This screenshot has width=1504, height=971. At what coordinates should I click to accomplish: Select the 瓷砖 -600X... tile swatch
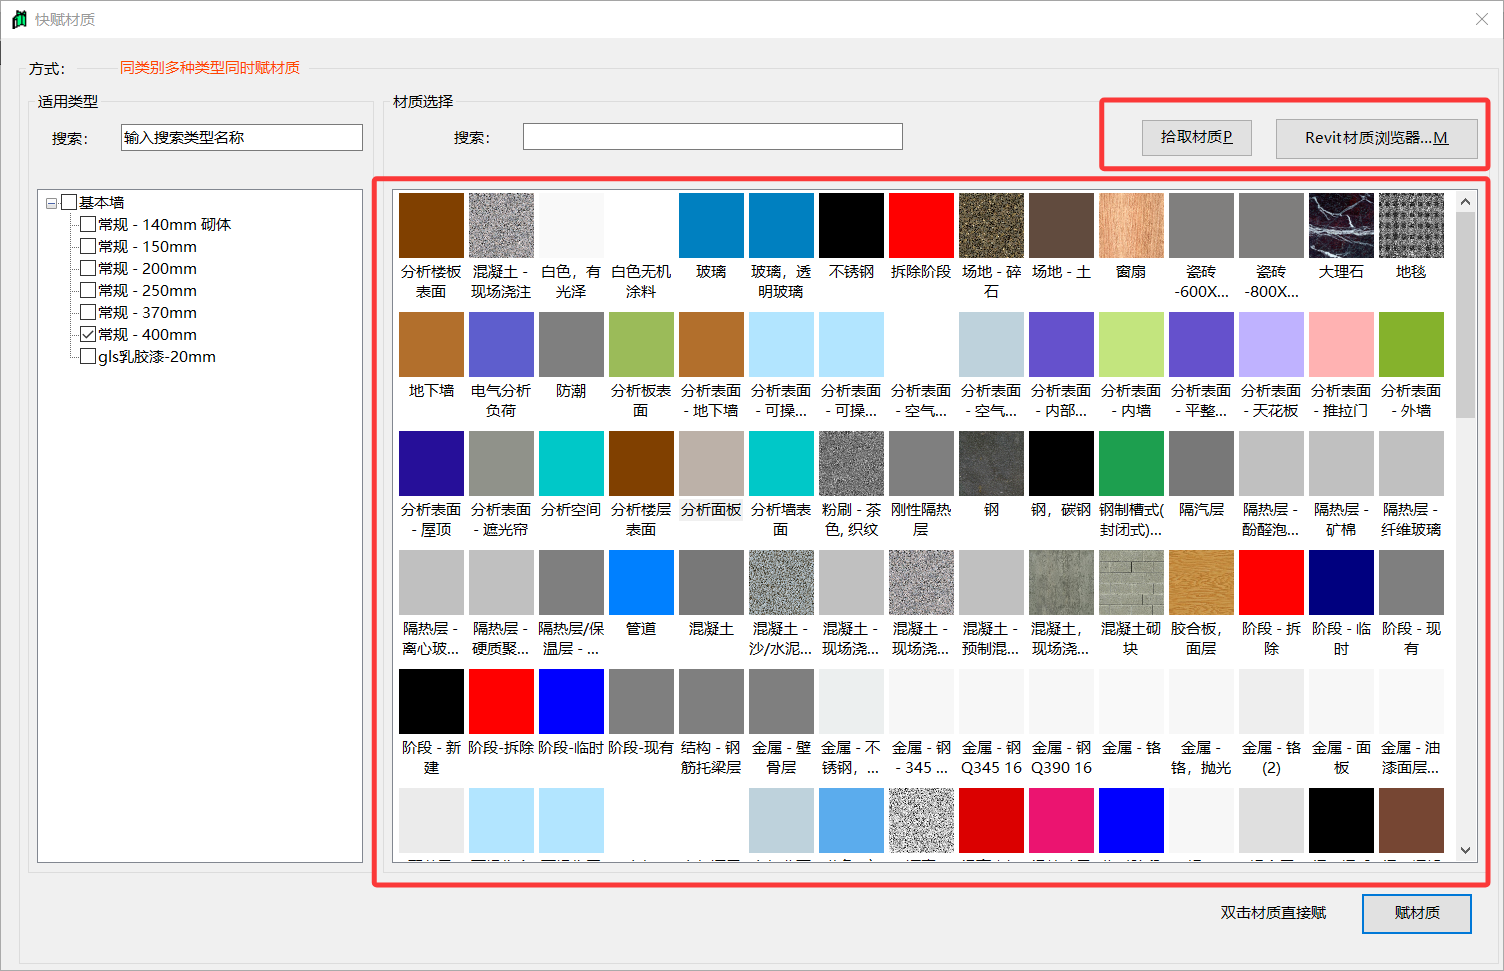tap(1201, 226)
